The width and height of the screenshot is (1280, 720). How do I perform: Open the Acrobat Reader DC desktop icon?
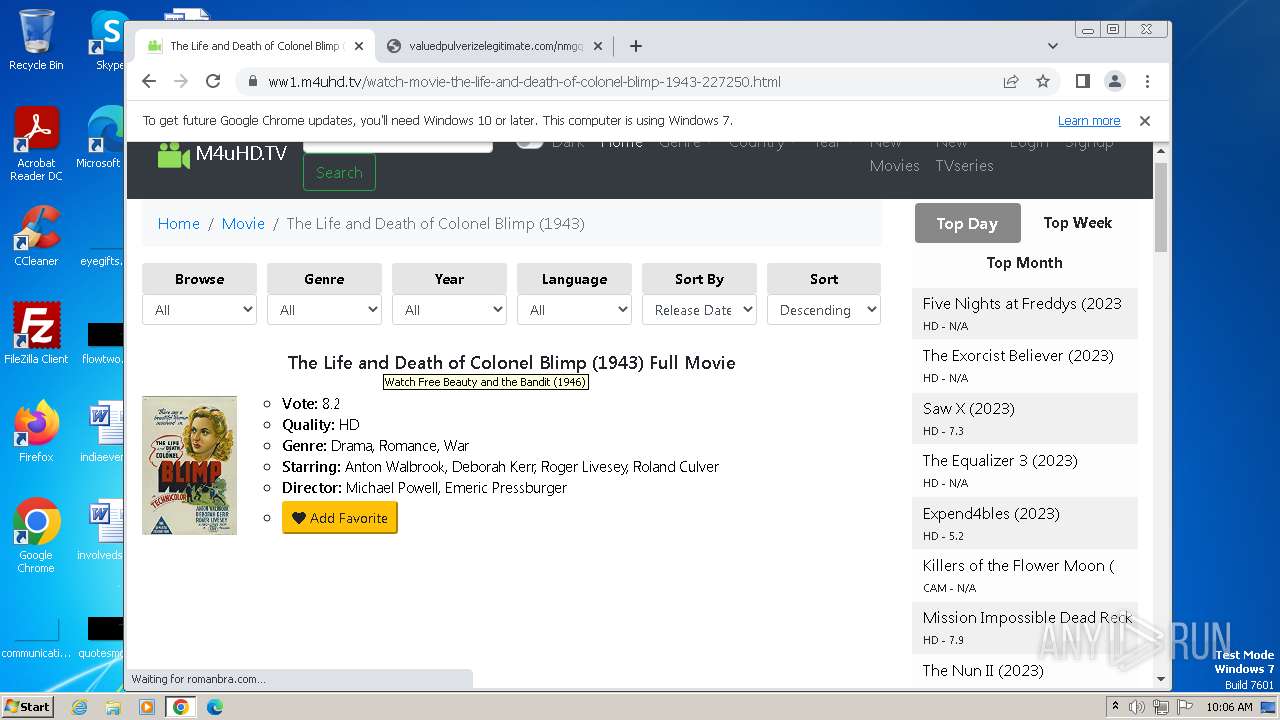36,145
